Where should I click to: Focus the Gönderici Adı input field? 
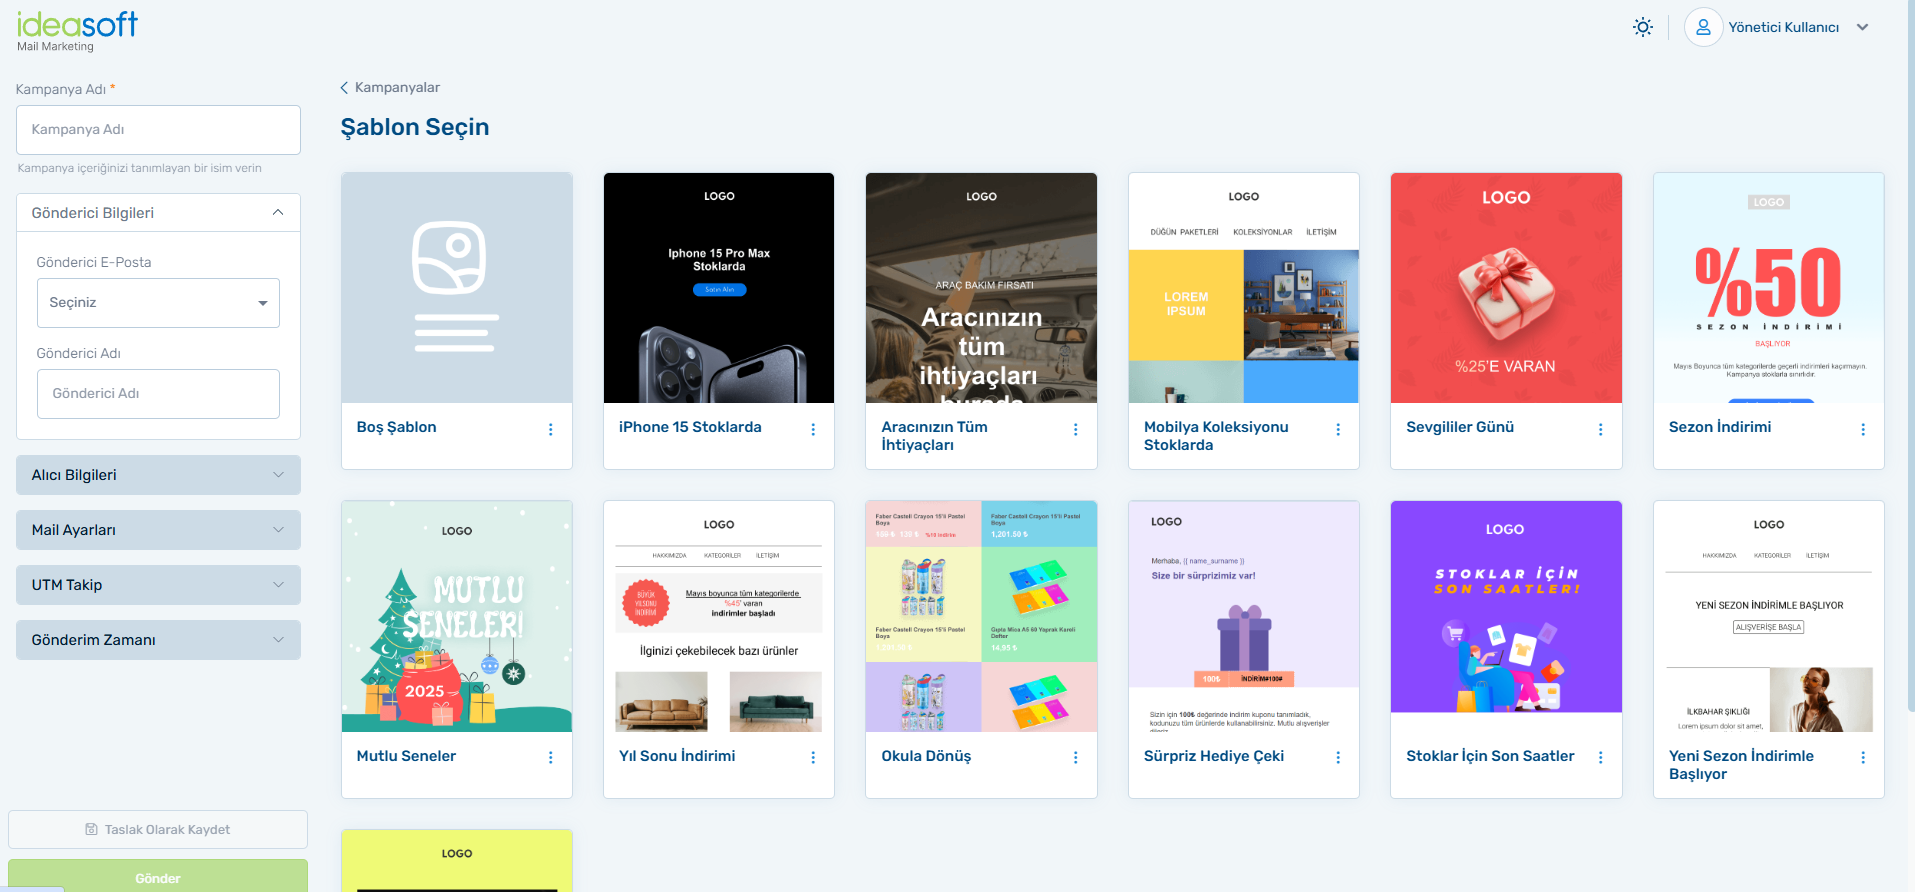coord(158,394)
